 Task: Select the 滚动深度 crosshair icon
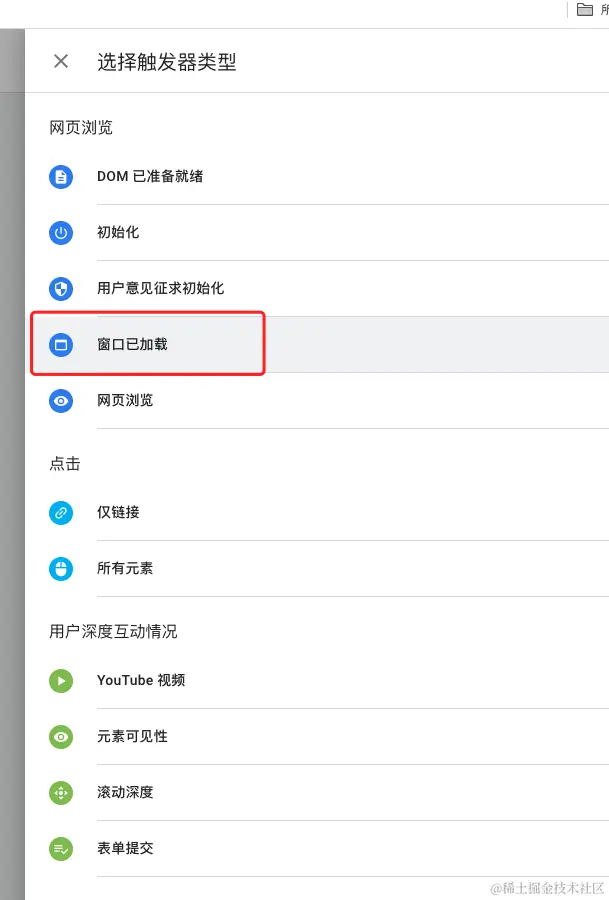(60, 793)
